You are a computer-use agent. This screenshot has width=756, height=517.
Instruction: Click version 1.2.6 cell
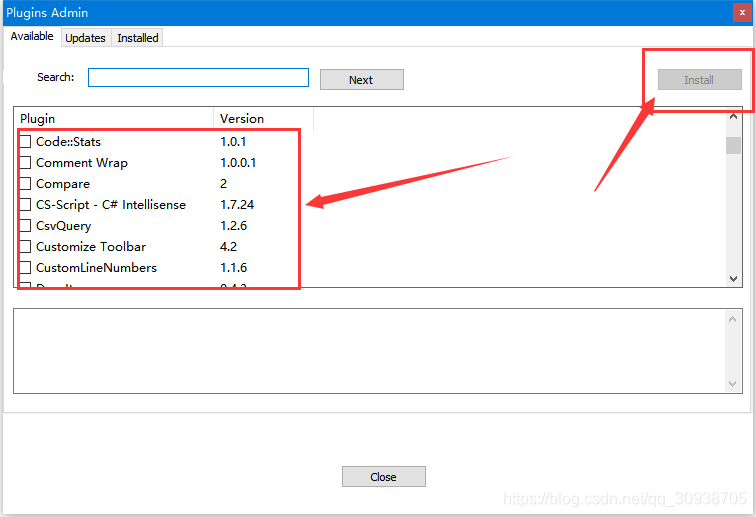click(x=234, y=226)
